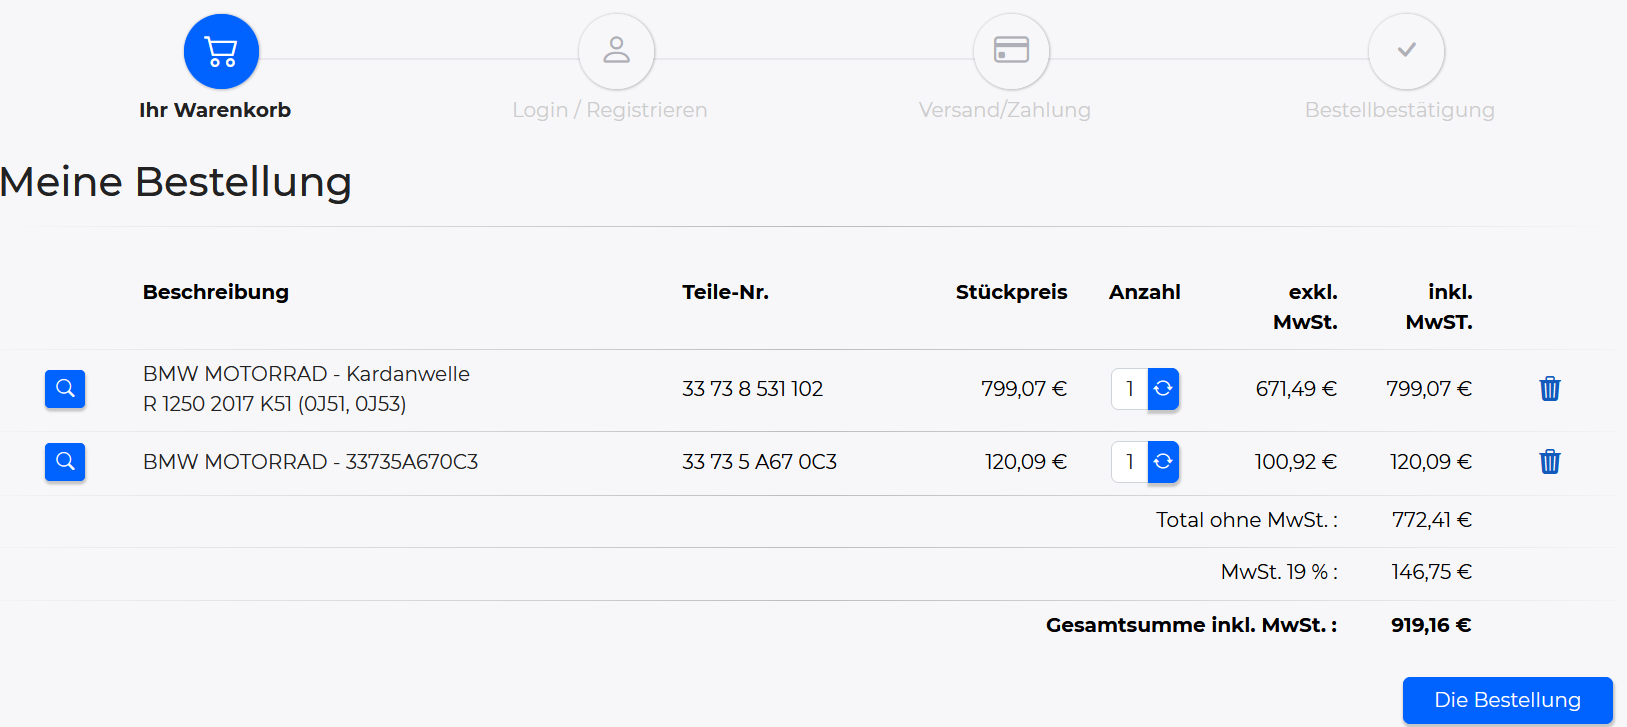Viewport: 1627px width, 727px height.
Task: Click the Meine Bestellung heading
Action: coord(176,182)
